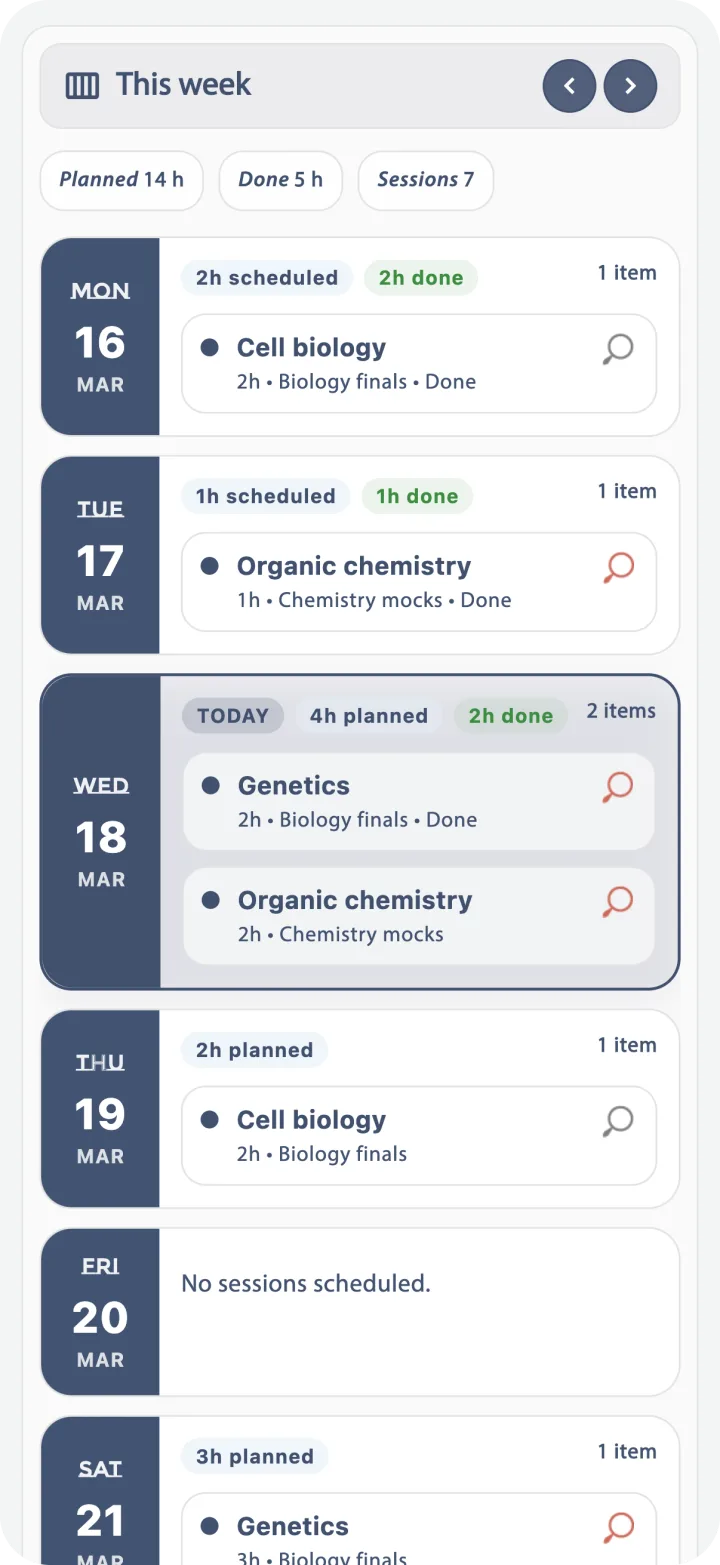The width and height of the screenshot is (720, 1565).
Task: Open magnifier on Wednesday's Organic chemistry session
Action: (618, 902)
